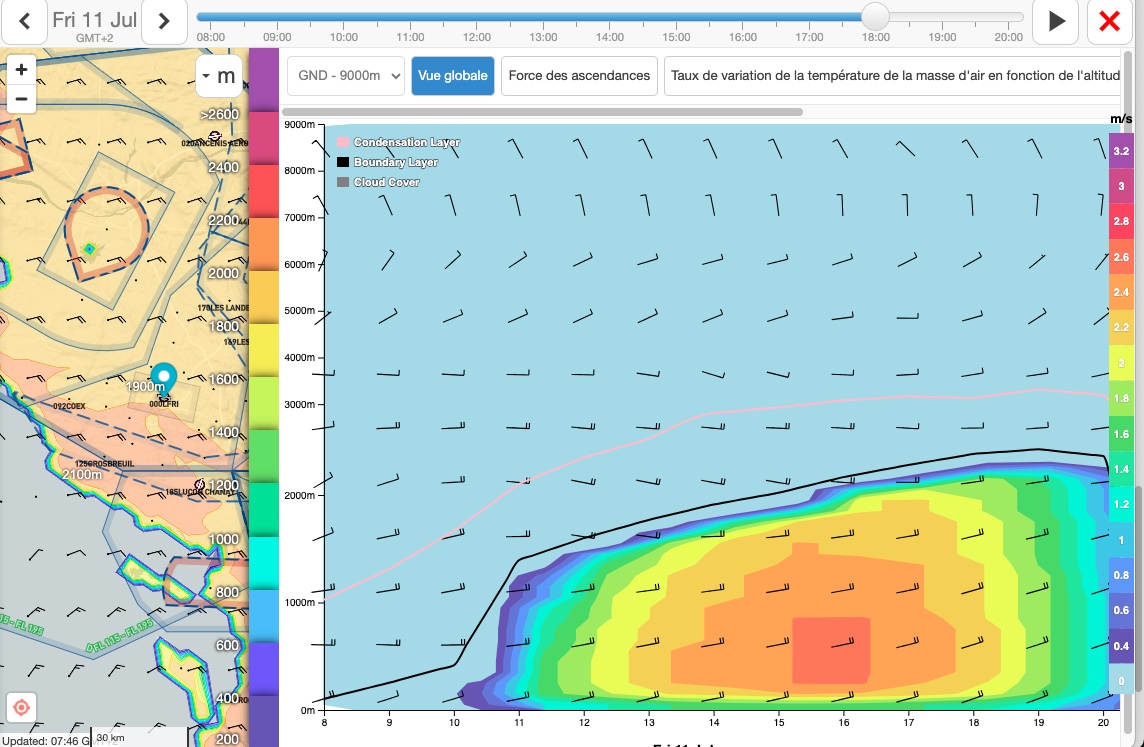Center map on my location icon
This screenshot has width=1144, height=747.
tap(21, 706)
